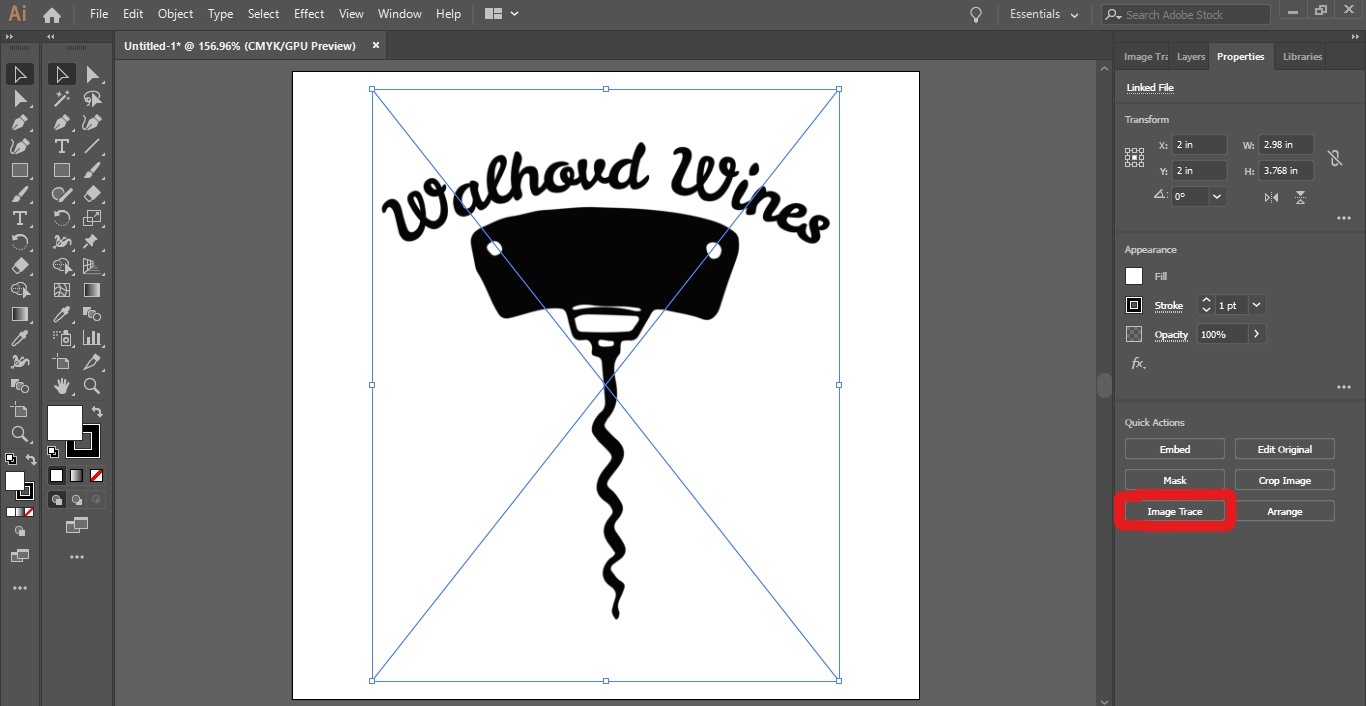The height and width of the screenshot is (706, 1366).
Task: Click the stroke weight stepper arrows
Action: point(1206,305)
